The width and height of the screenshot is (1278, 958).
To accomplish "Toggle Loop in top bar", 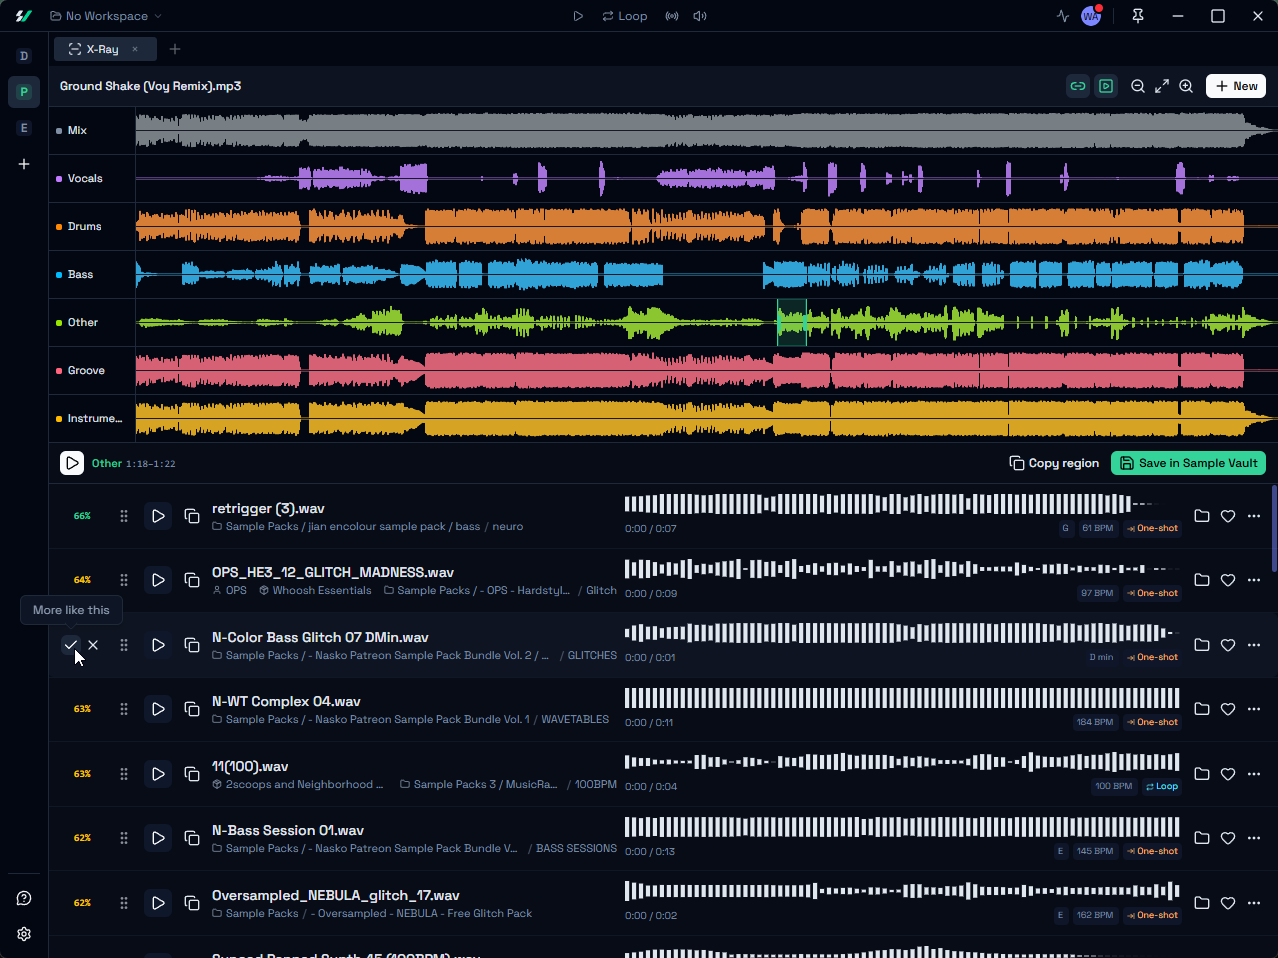I will [x=625, y=16].
